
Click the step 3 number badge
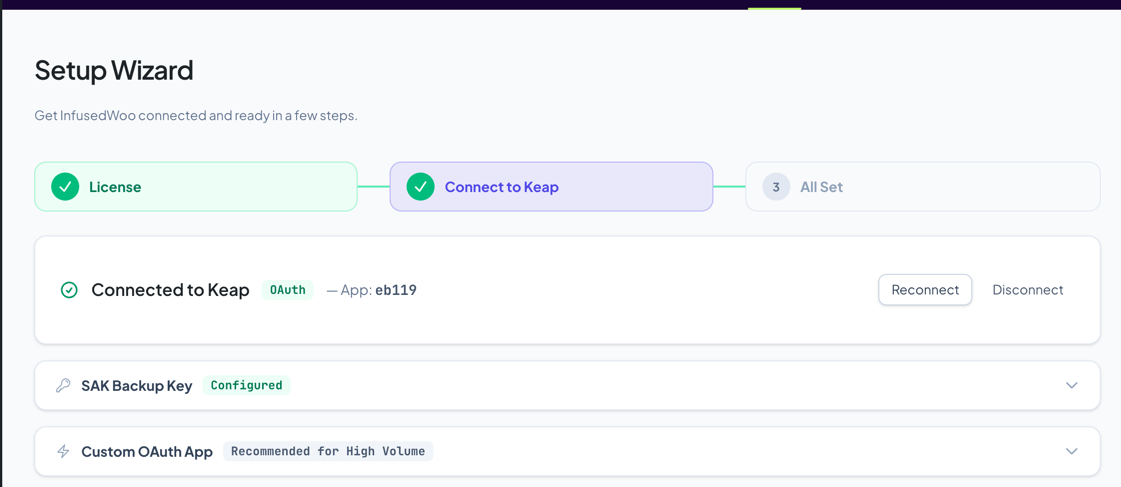pyautogui.click(x=776, y=187)
